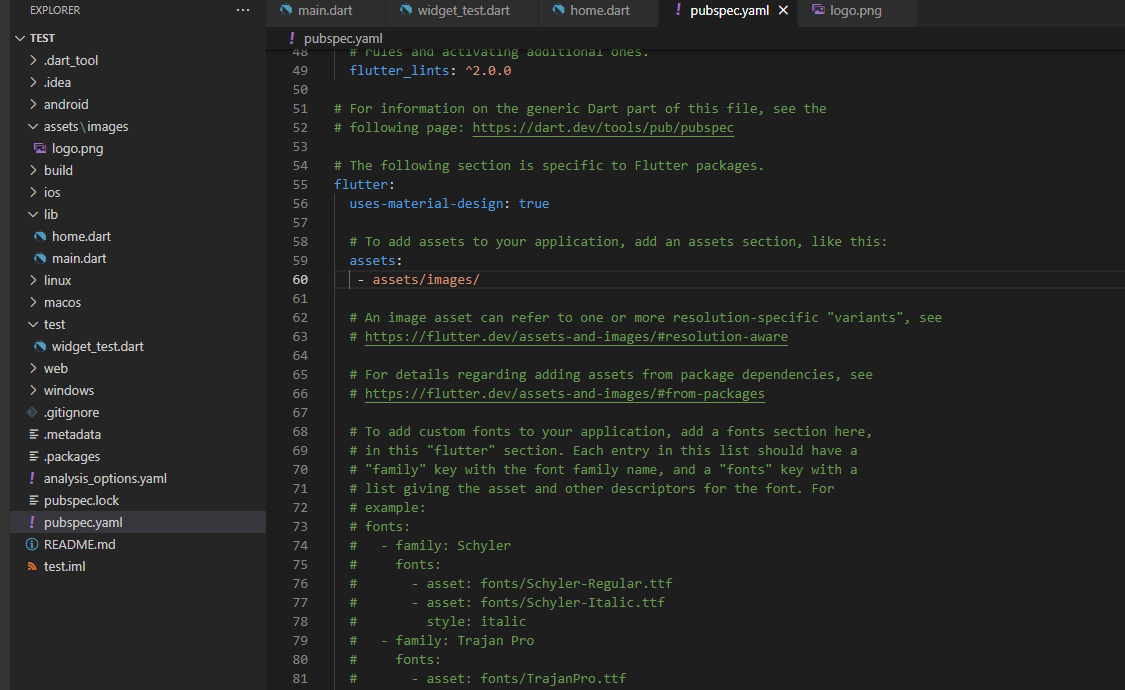Open analysis_options.yaml file
This screenshot has height=690, width=1125.
pyautogui.click(x=105, y=478)
